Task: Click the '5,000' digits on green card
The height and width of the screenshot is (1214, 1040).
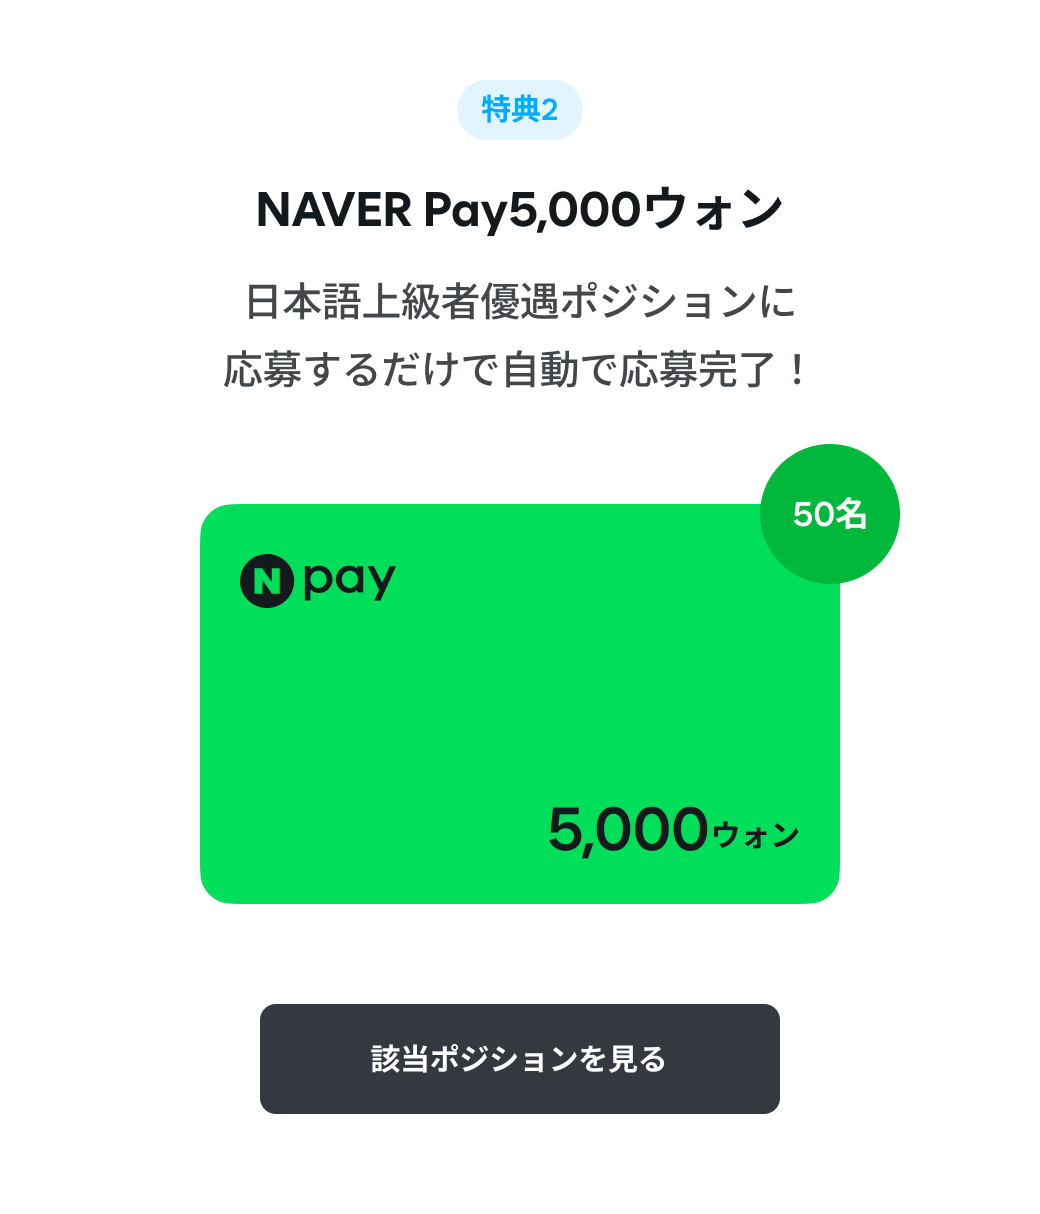Action: [x=628, y=830]
